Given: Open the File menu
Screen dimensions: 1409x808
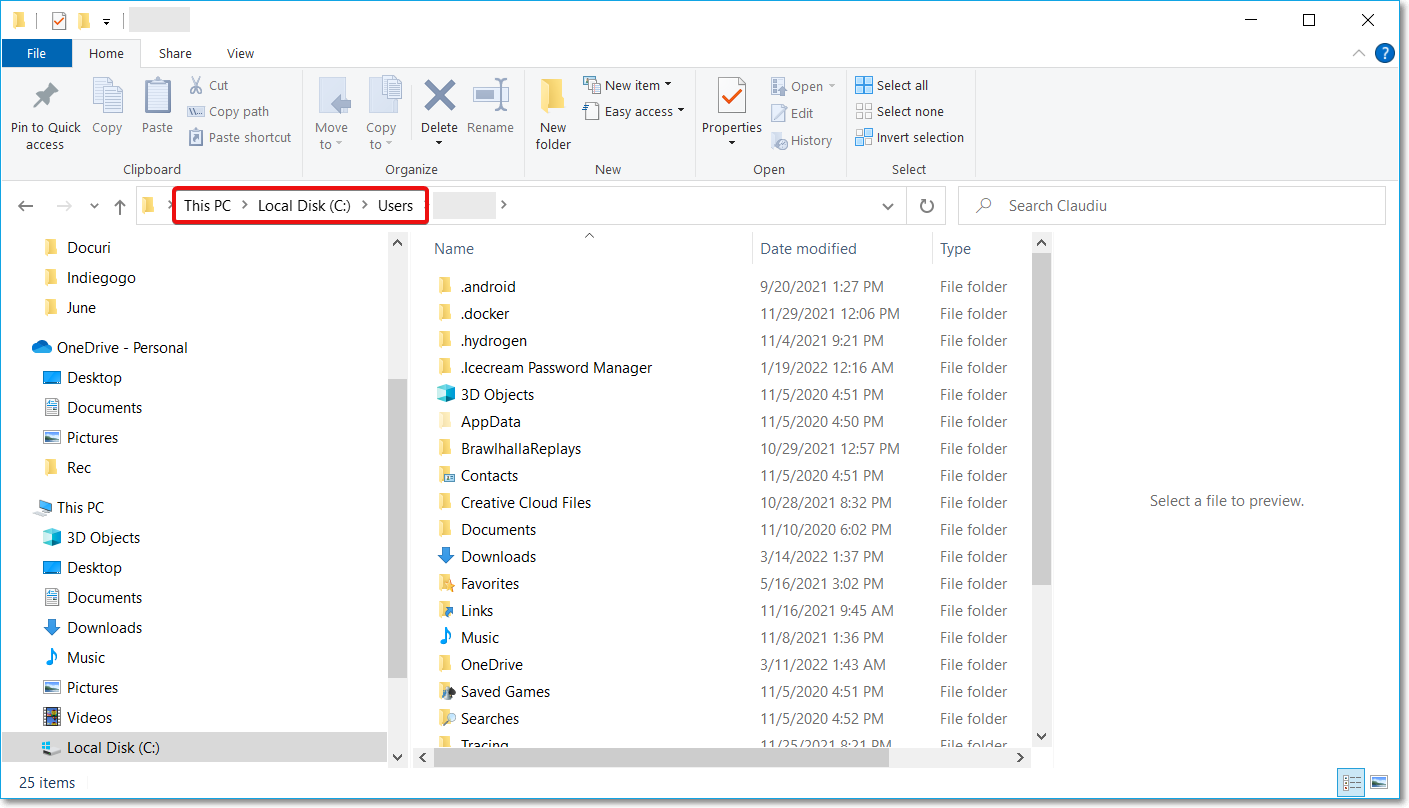Looking at the screenshot, I should (x=36, y=53).
